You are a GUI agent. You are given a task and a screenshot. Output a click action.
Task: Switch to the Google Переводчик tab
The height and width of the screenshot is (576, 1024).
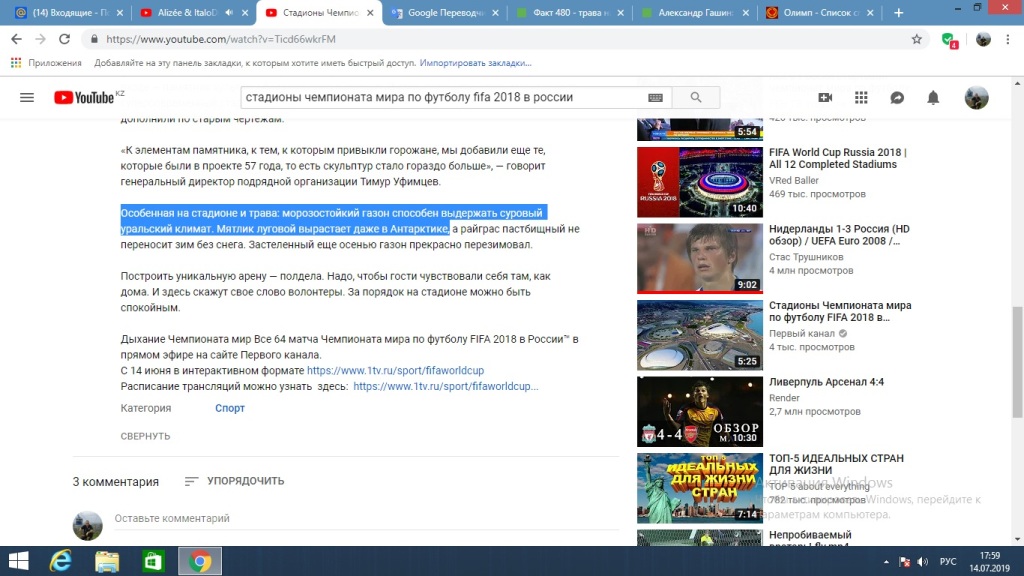(438, 12)
